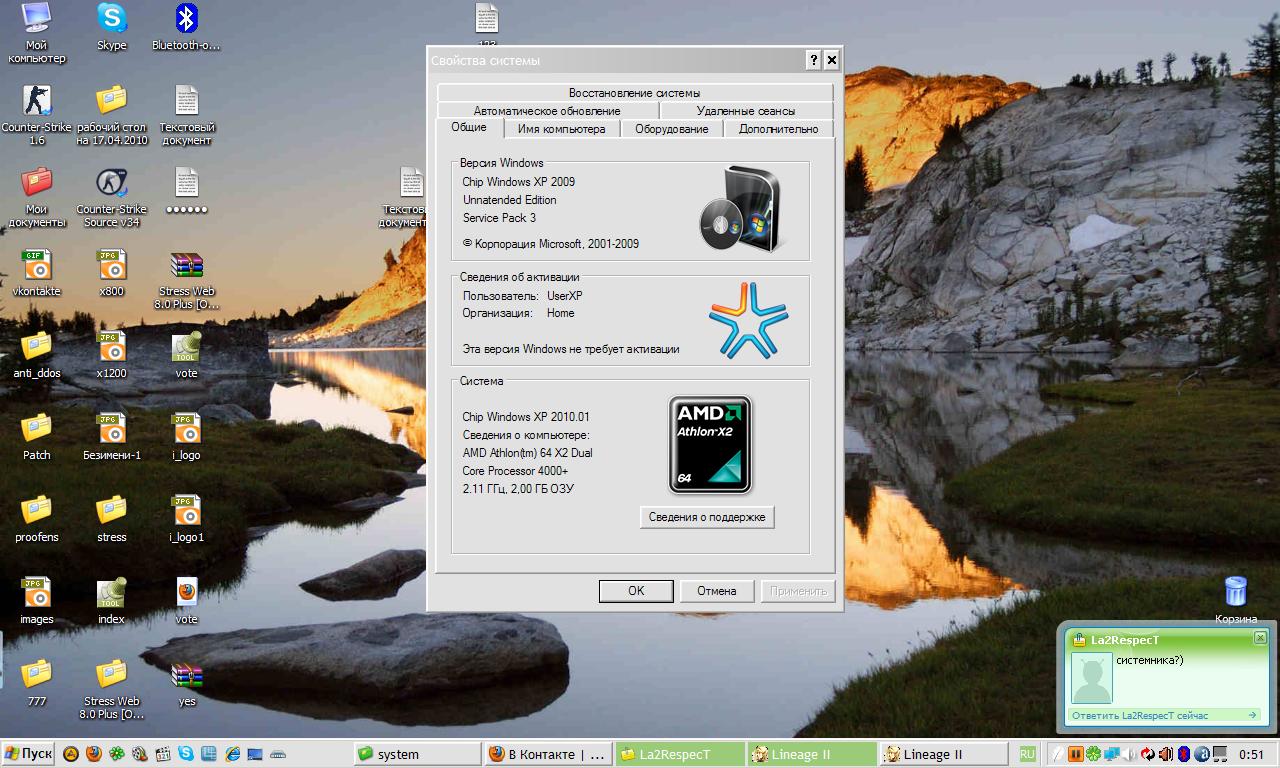The width and height of the screenshot is (1280, 768).
Task: Select the index tool file
Action: pos(112,601)
